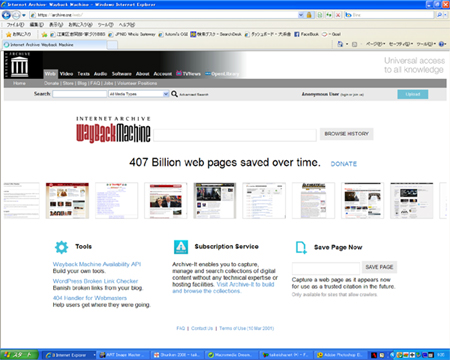This screenshot has height=360, width=450.
Task: Select the Video tab in archive navigation
Action: 66,74
